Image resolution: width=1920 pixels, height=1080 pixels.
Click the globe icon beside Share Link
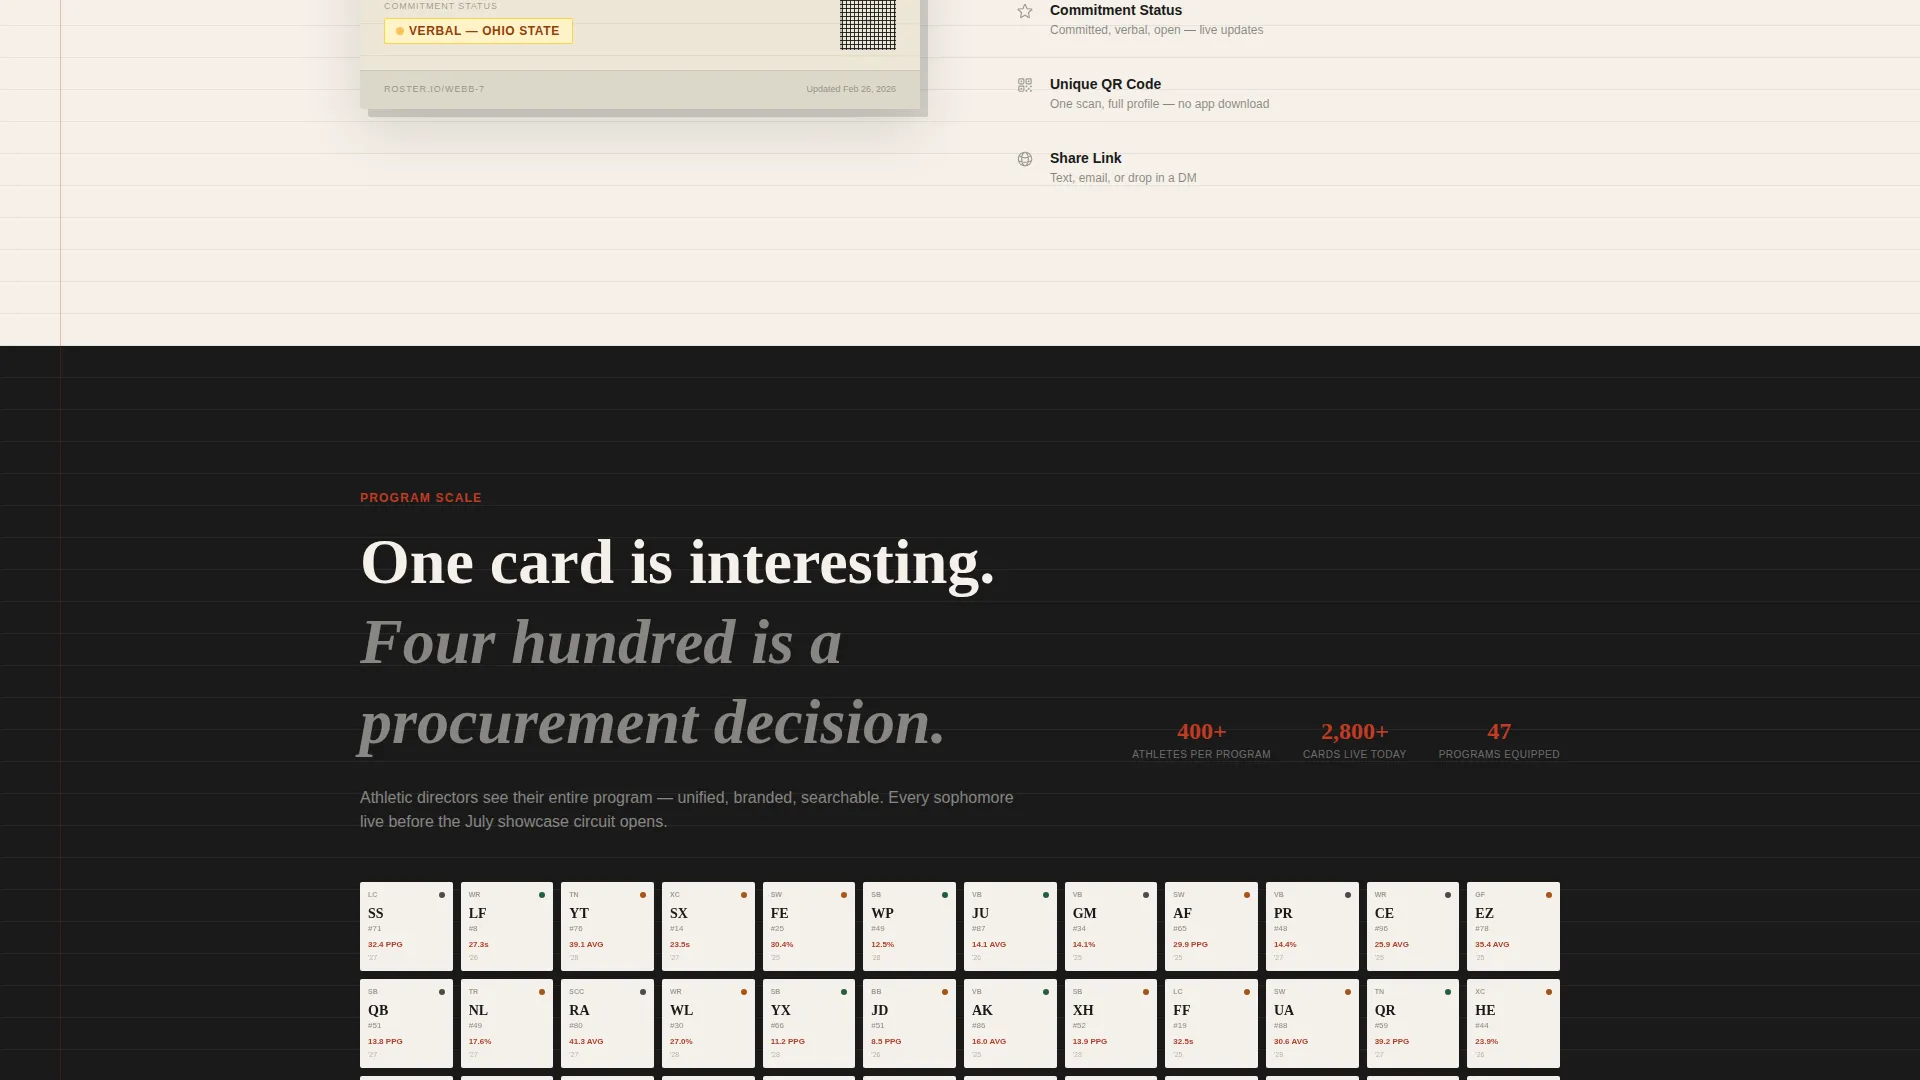click(x=1025, y=159)
